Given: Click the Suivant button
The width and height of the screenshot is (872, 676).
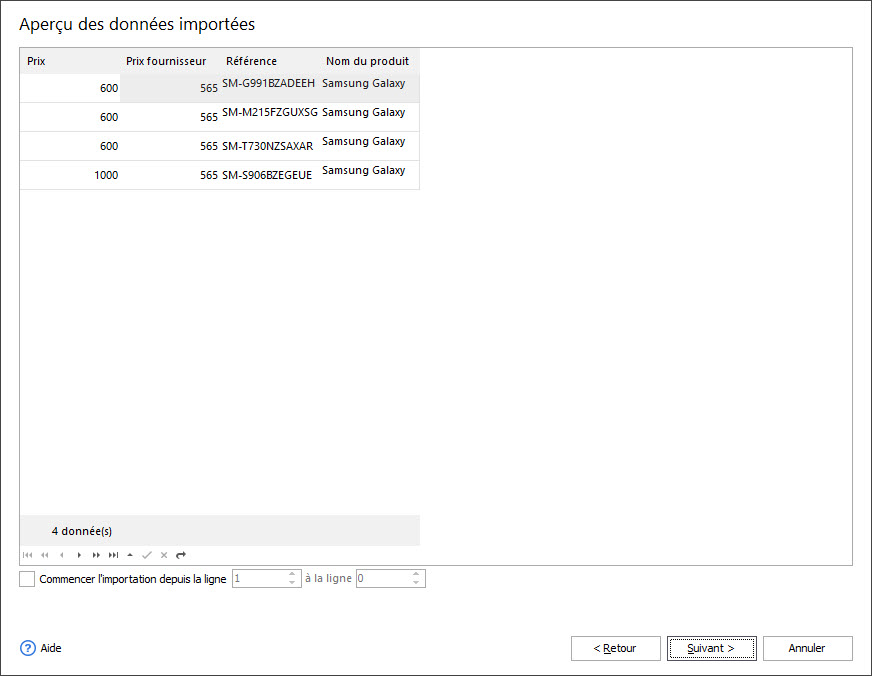Looking at the screenshot, I should tap(712, 648).
